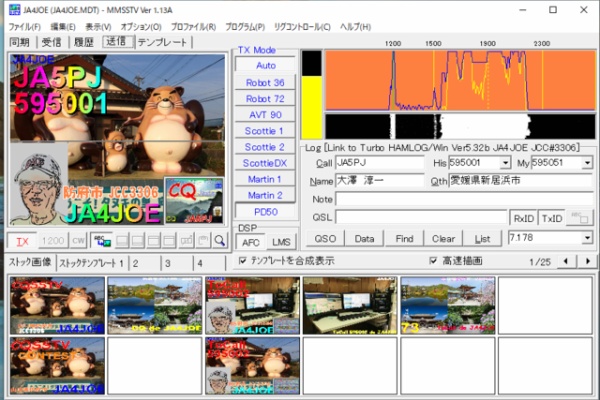The image size is (600, 400).
Task: Expand the My report dropdown
Action: [587, 163]
